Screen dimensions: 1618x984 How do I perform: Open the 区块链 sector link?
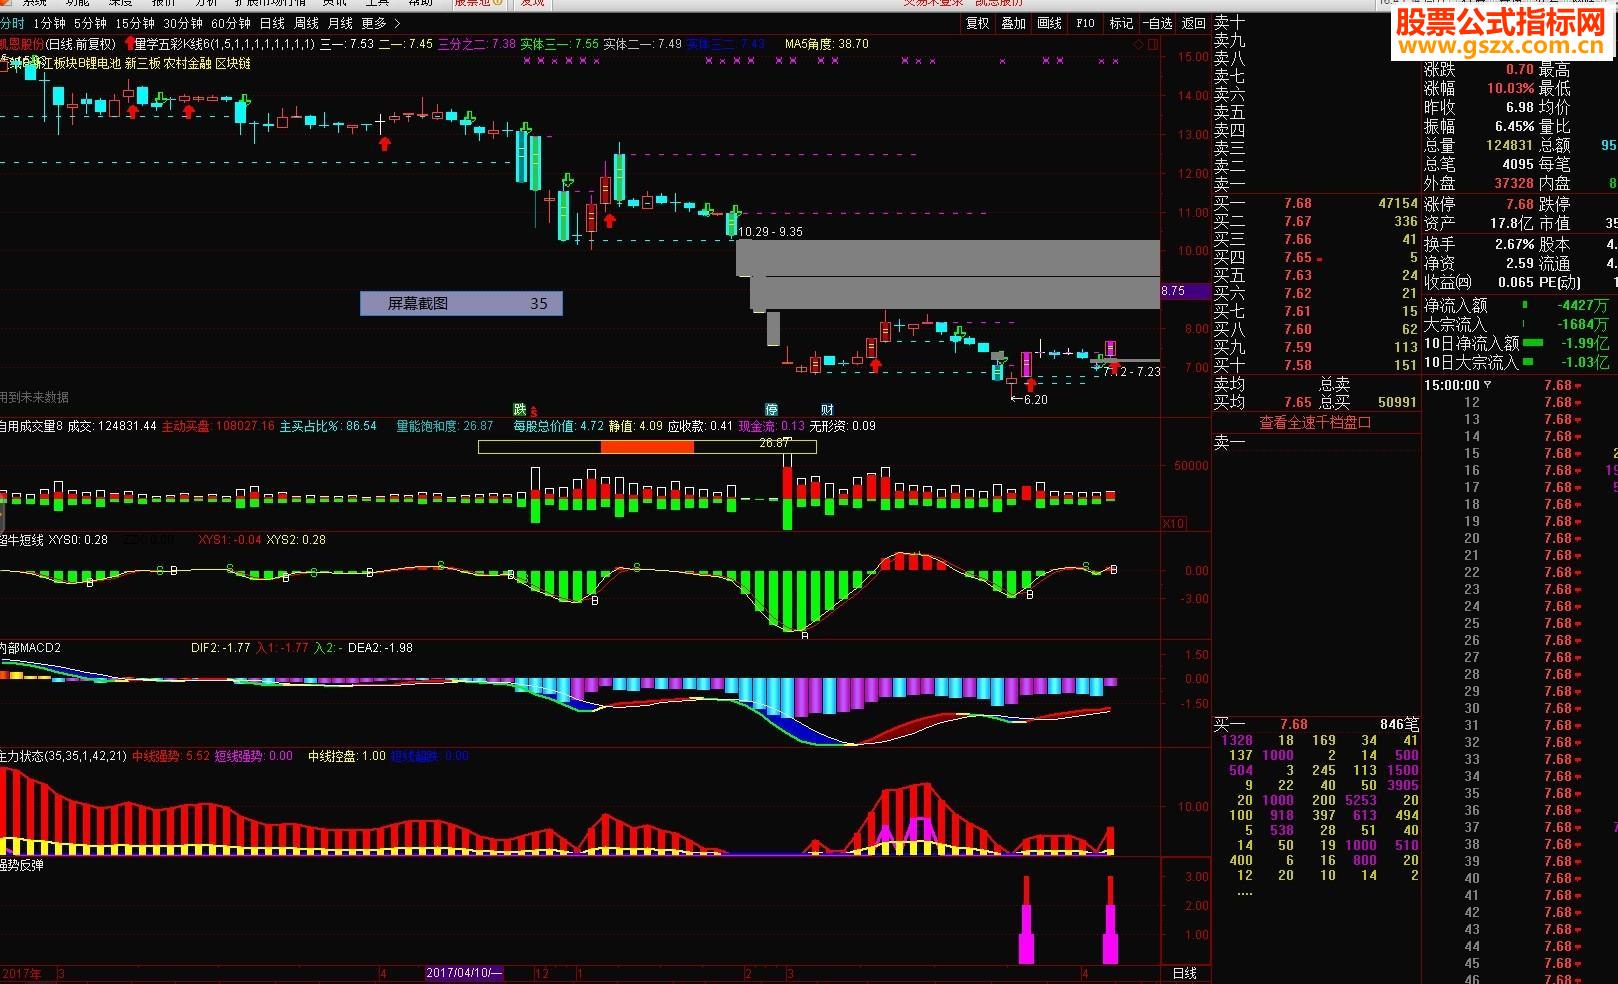[x=233, y=63]
